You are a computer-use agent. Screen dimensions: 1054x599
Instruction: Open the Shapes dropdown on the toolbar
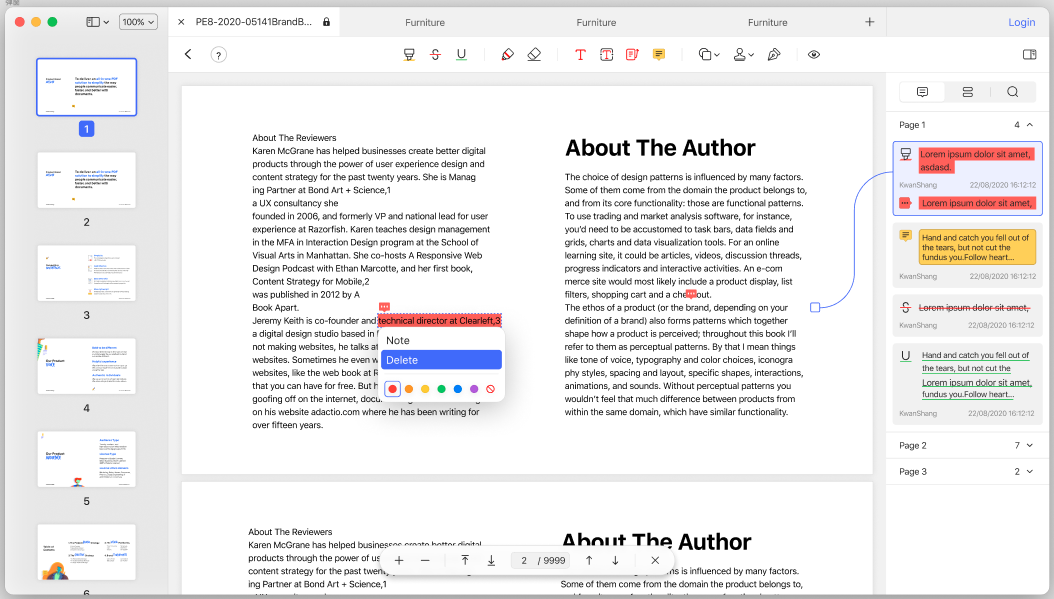[x=707, y=54]
